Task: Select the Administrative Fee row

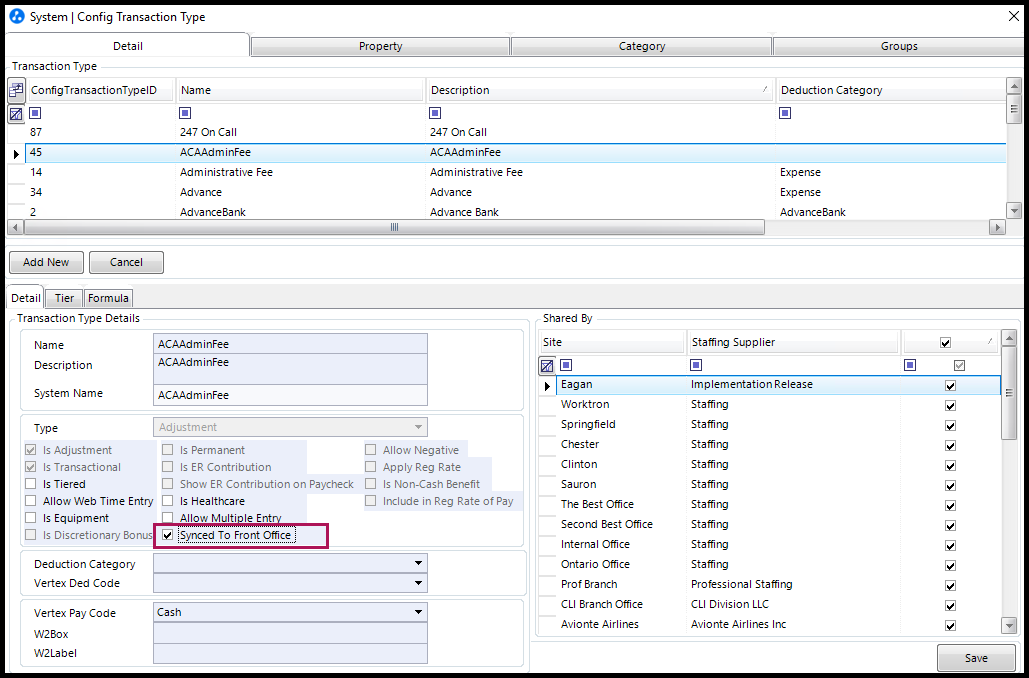Action: pyautogui.click(x=515, y=173)
